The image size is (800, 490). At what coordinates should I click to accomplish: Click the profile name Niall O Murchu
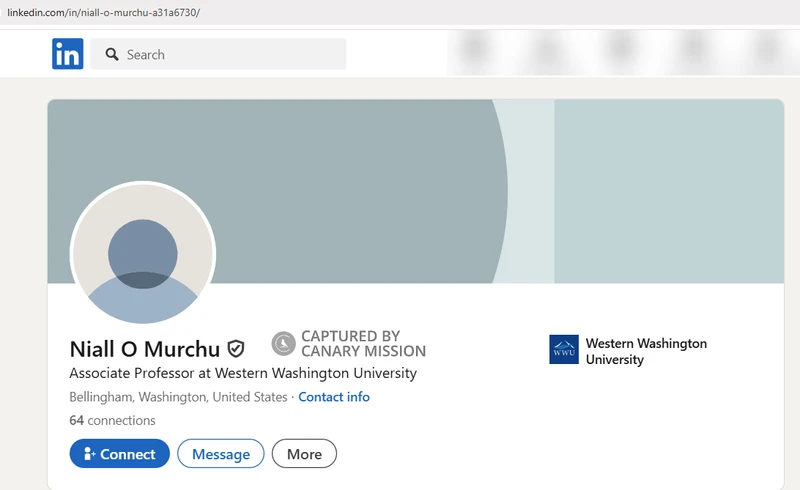(x=144, y=349)
